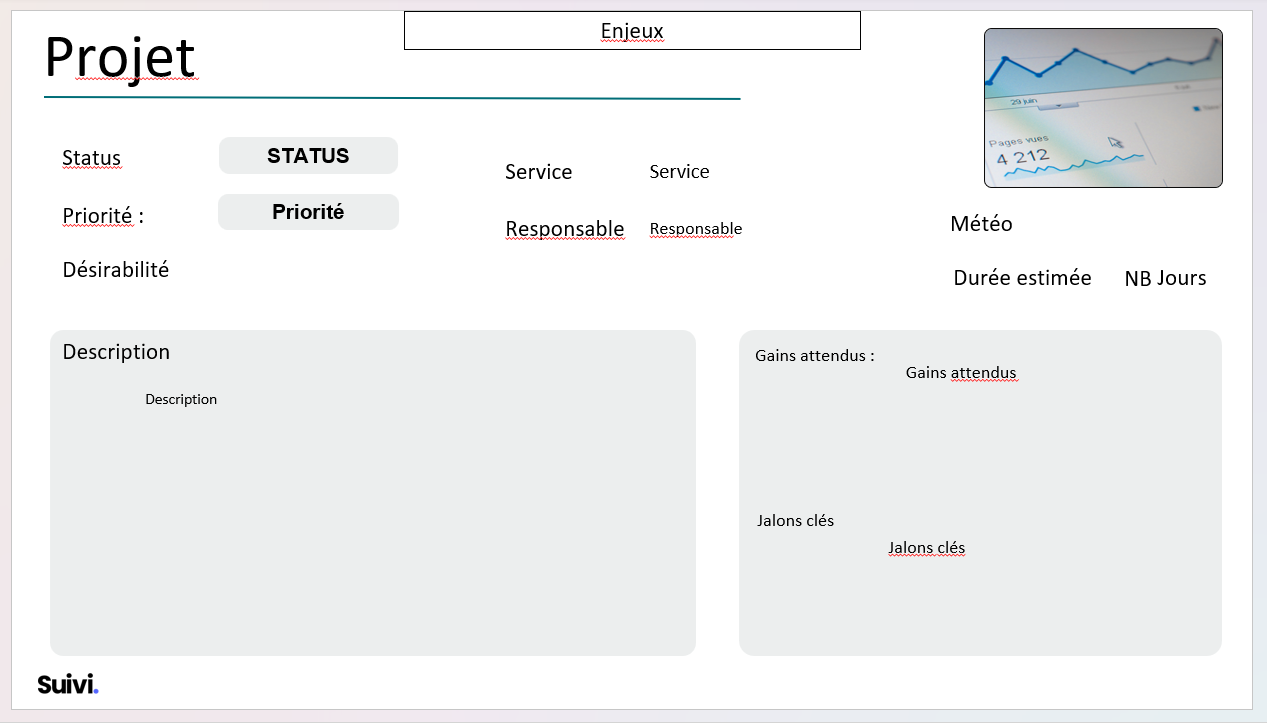Click the bold Priorité rounded badge
The width and height of the screenshot is (1267, 723).
[x=308, y=212]
